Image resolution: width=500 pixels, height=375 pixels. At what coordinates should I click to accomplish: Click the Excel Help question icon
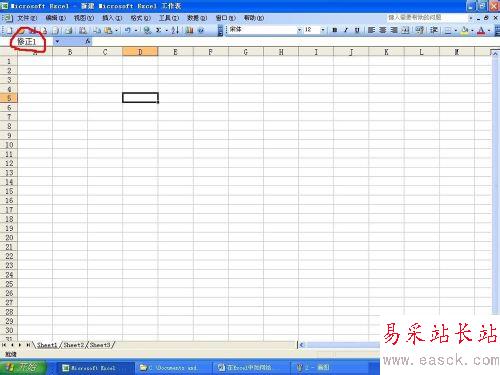tap(201, 30)
